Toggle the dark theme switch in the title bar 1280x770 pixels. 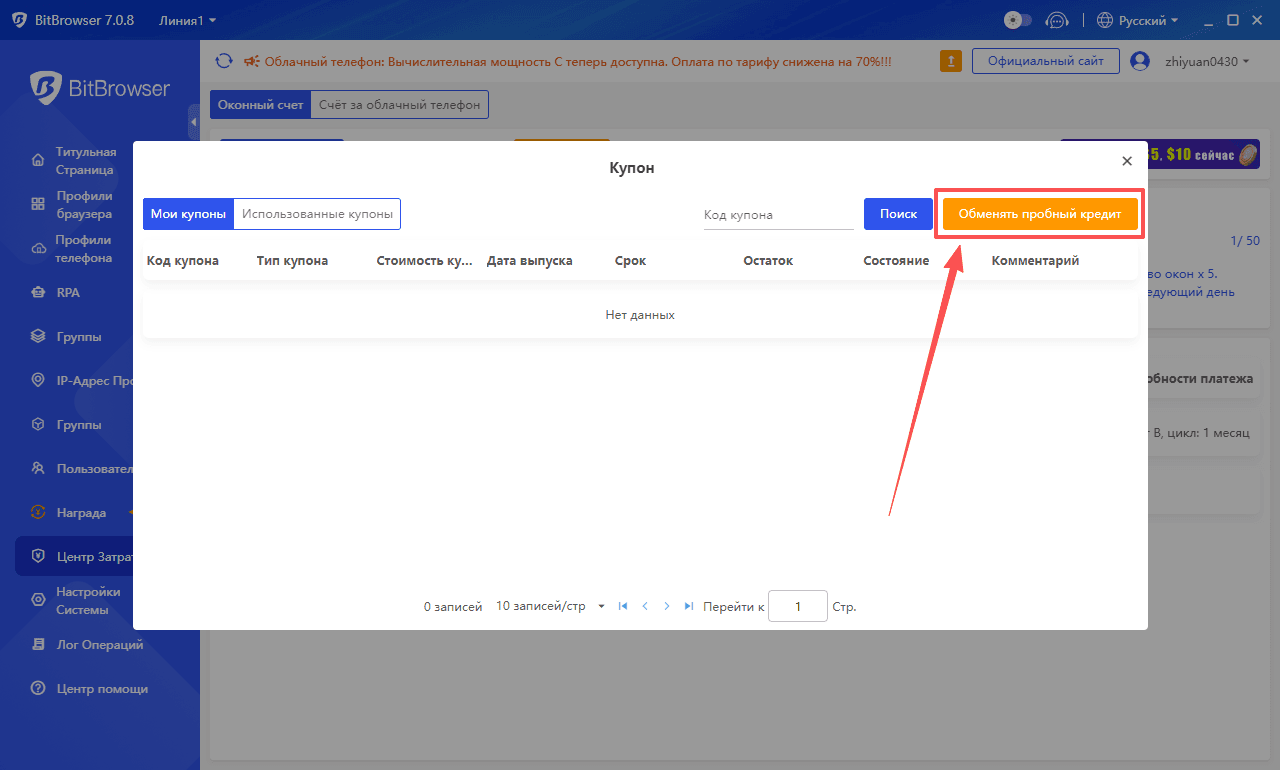pyautogui.click(x=1017, y=19)
